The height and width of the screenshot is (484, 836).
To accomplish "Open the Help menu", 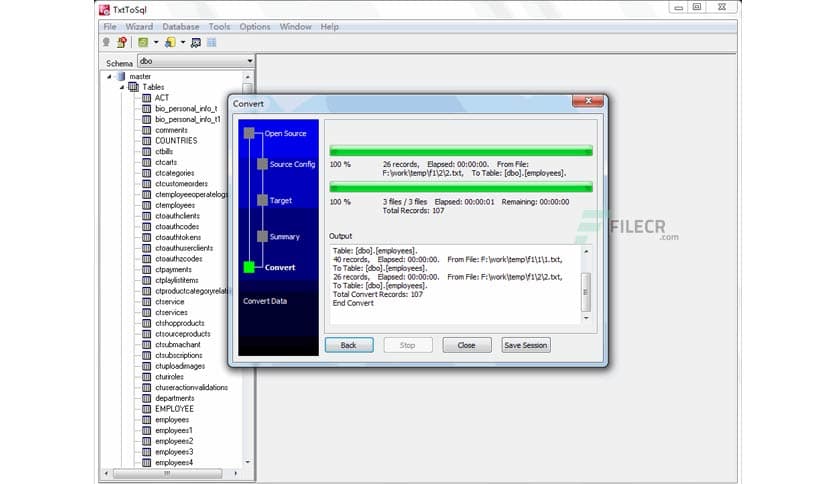I will click(x=329, y=27).
